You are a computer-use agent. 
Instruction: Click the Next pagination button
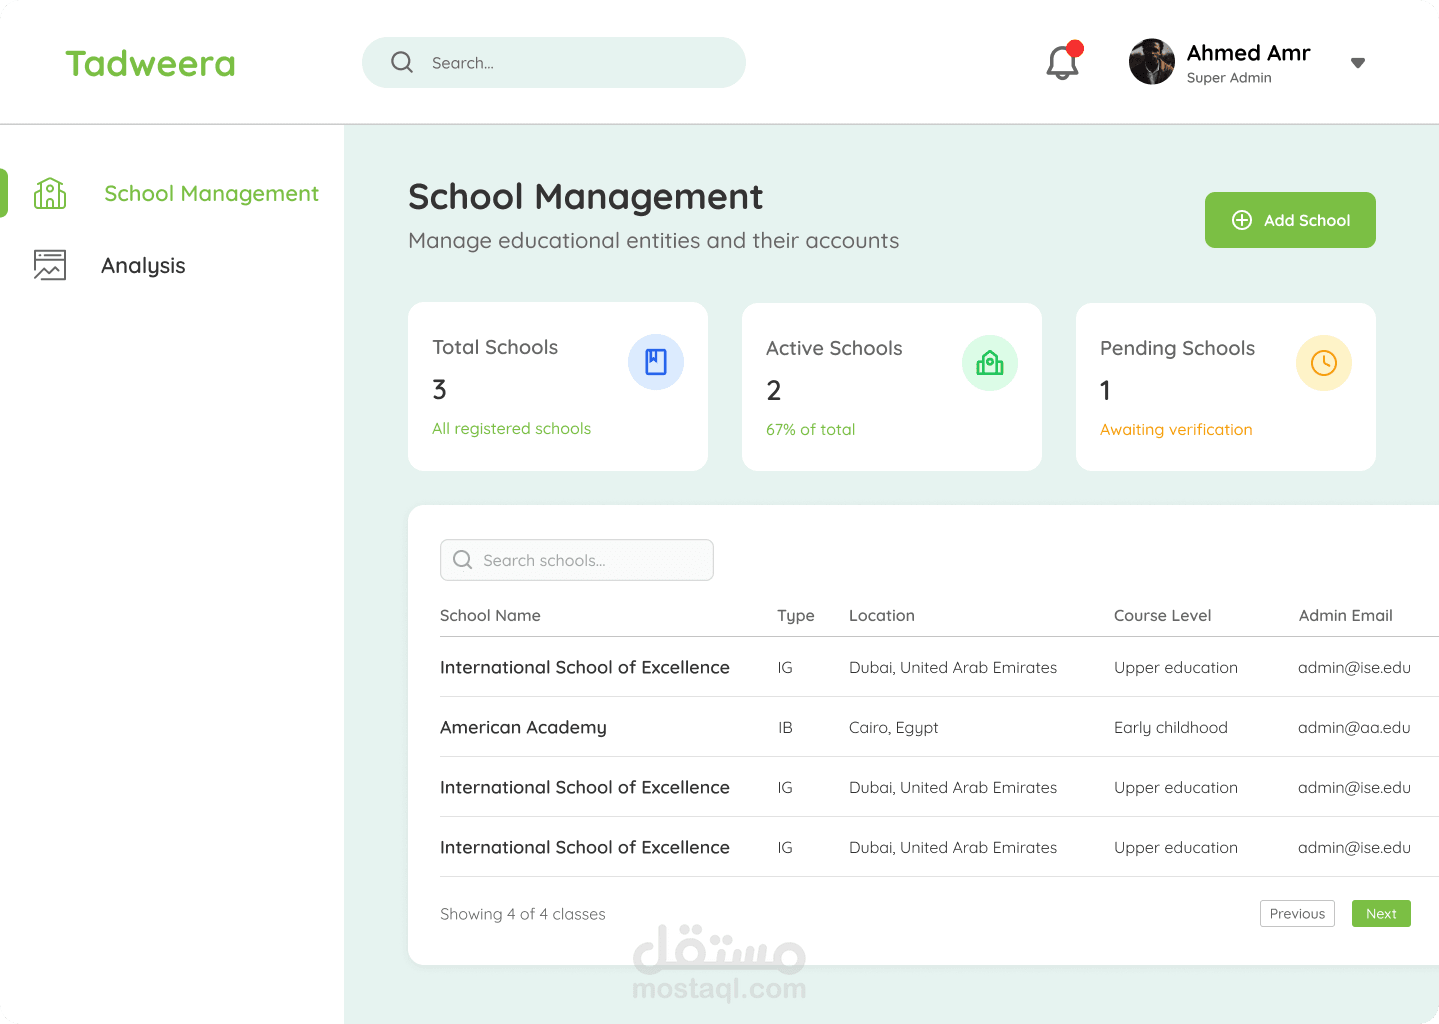pos(1381,913)
